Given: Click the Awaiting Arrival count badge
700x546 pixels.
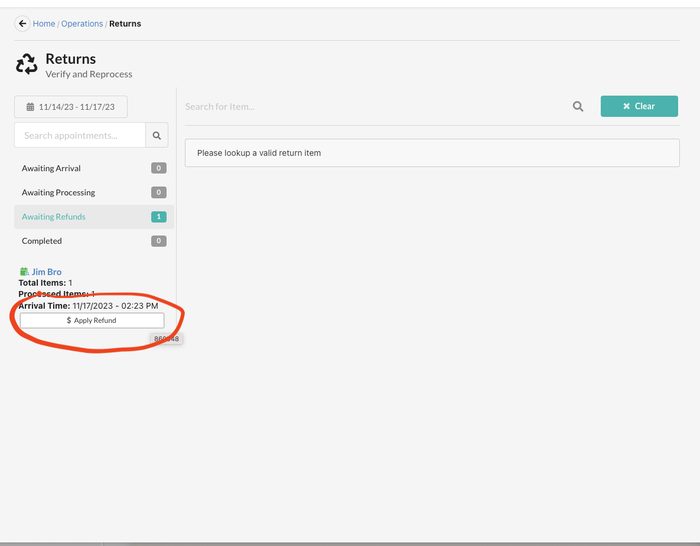Looking at the screenshot, I should [158, 168].
